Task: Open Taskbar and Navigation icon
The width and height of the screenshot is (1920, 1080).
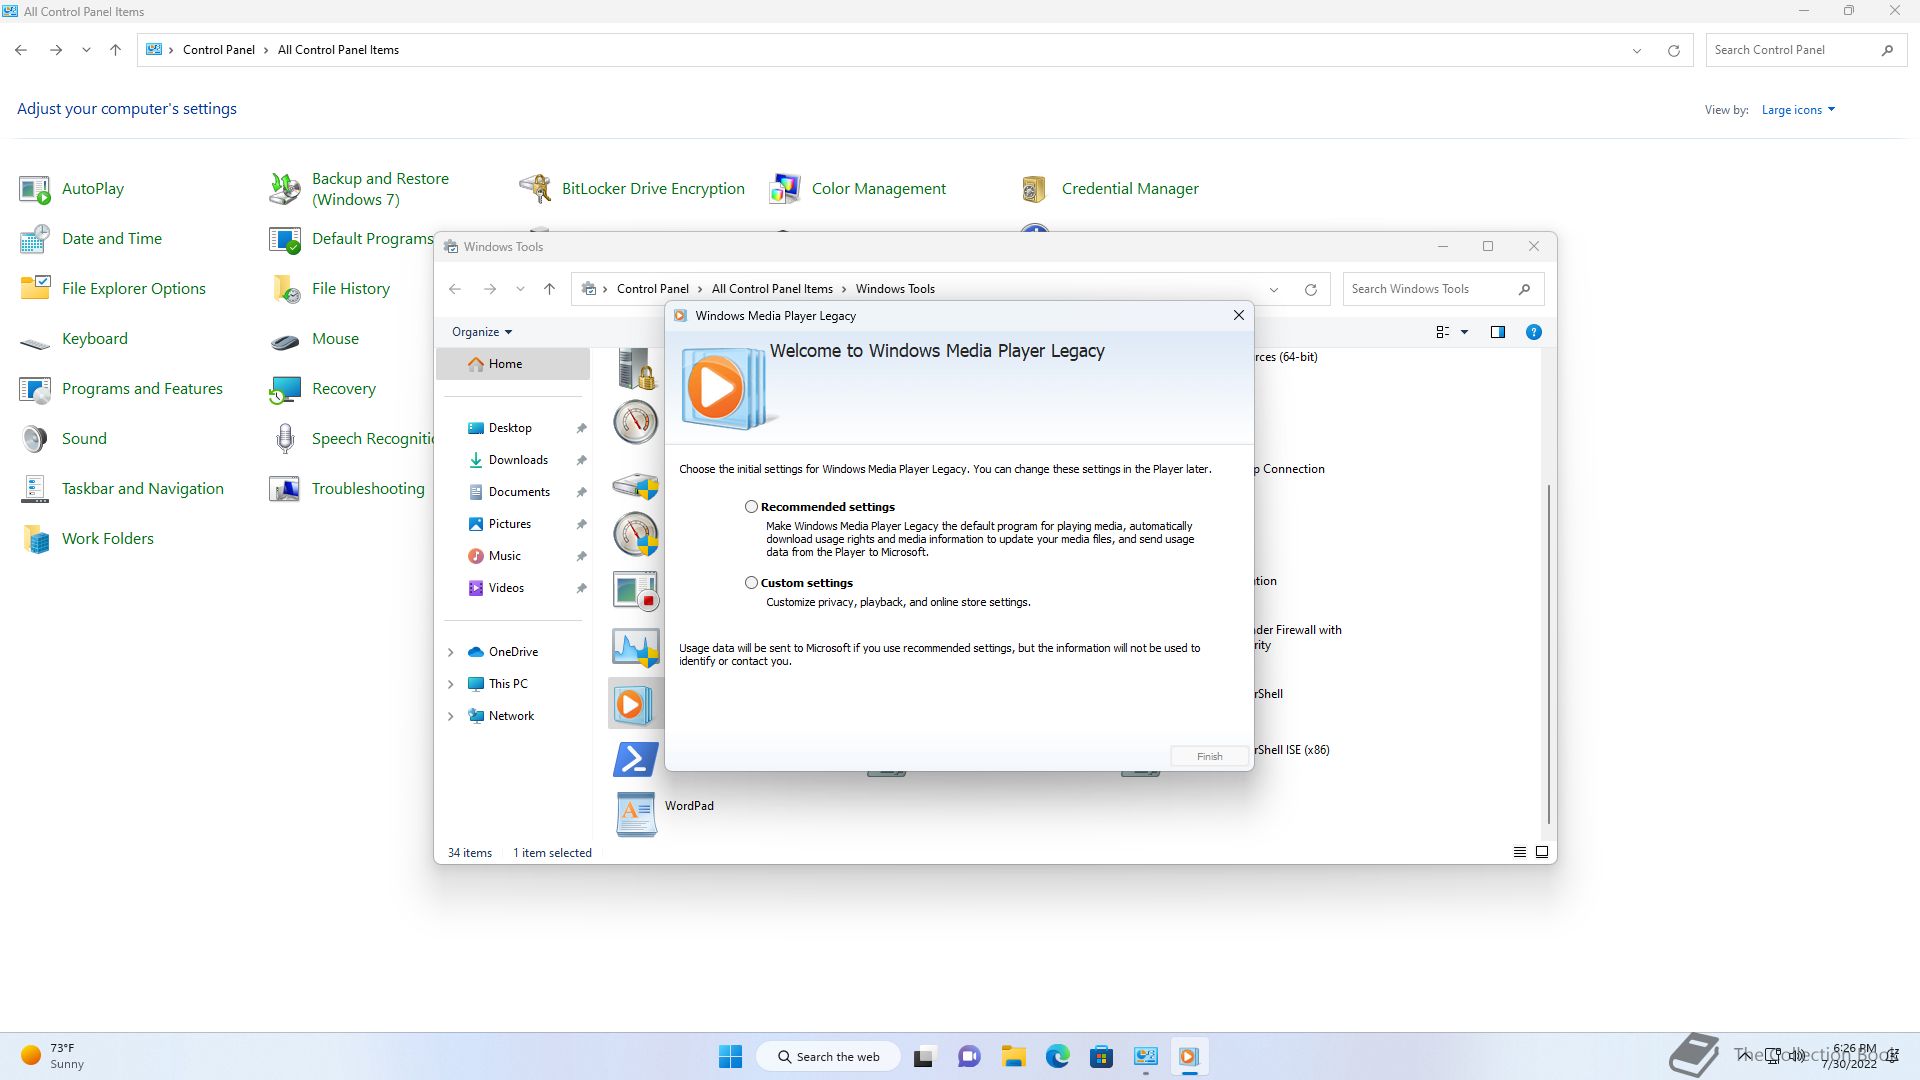Action: (x=35, y=489)
